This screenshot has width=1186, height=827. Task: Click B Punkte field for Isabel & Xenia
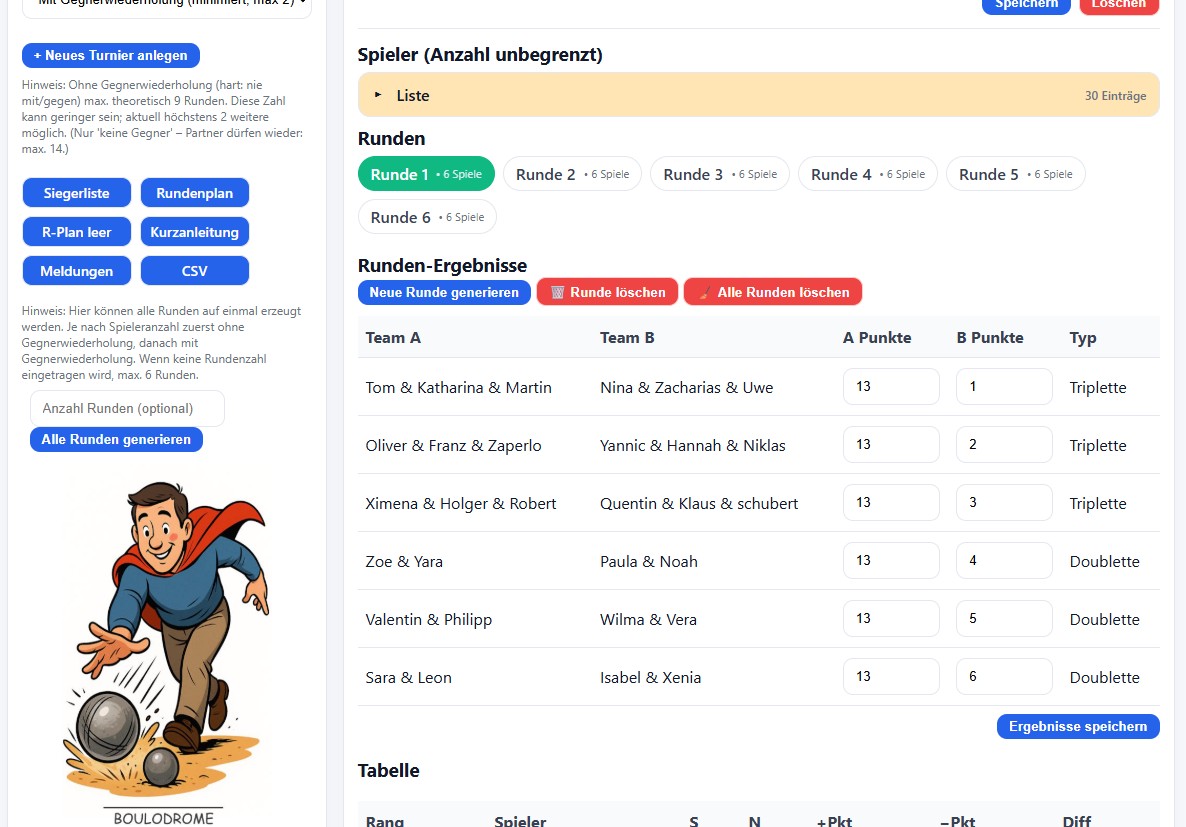(1003, 677)
